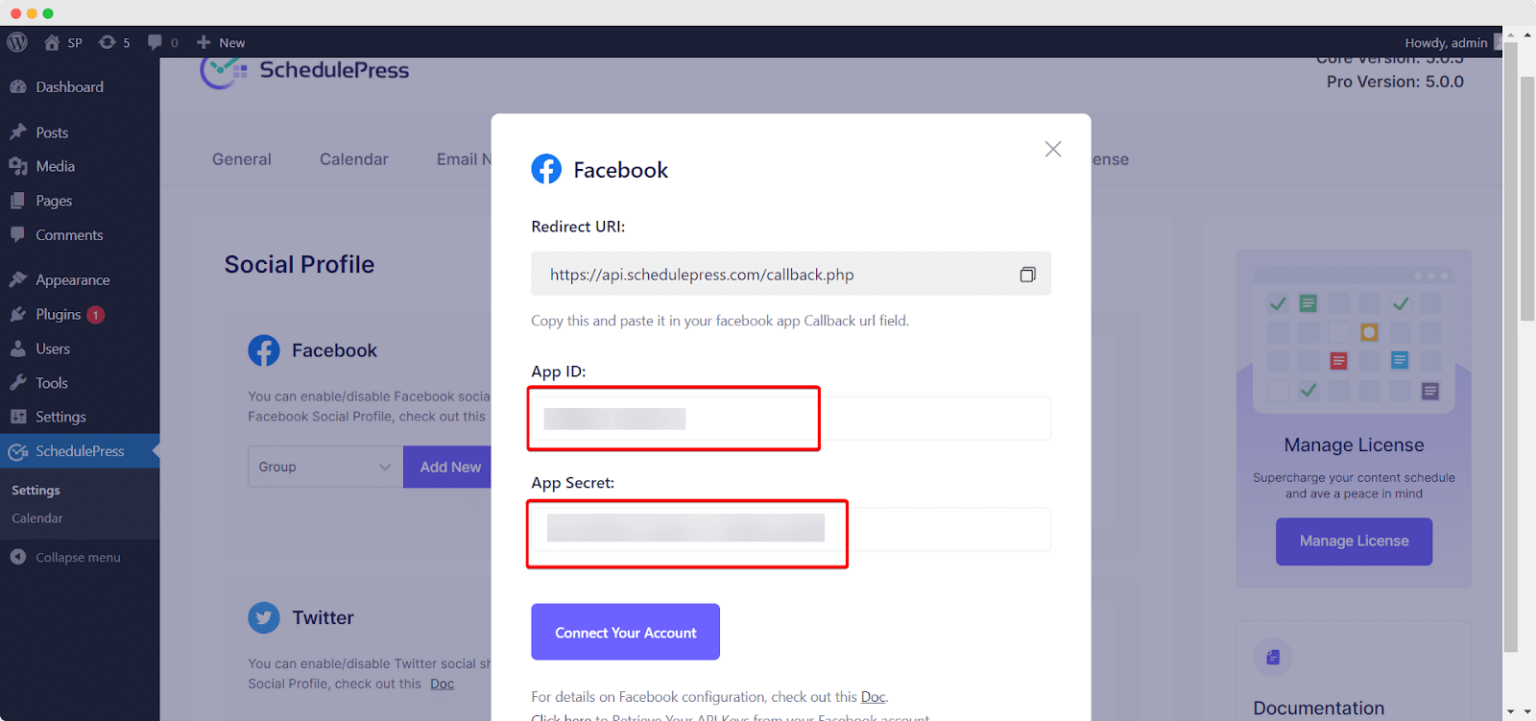Image resolution: width=1536 pixels, height=721 pixels.
Task: Click the Facebook logo in the modal header
Action: (x=546, y=169)
